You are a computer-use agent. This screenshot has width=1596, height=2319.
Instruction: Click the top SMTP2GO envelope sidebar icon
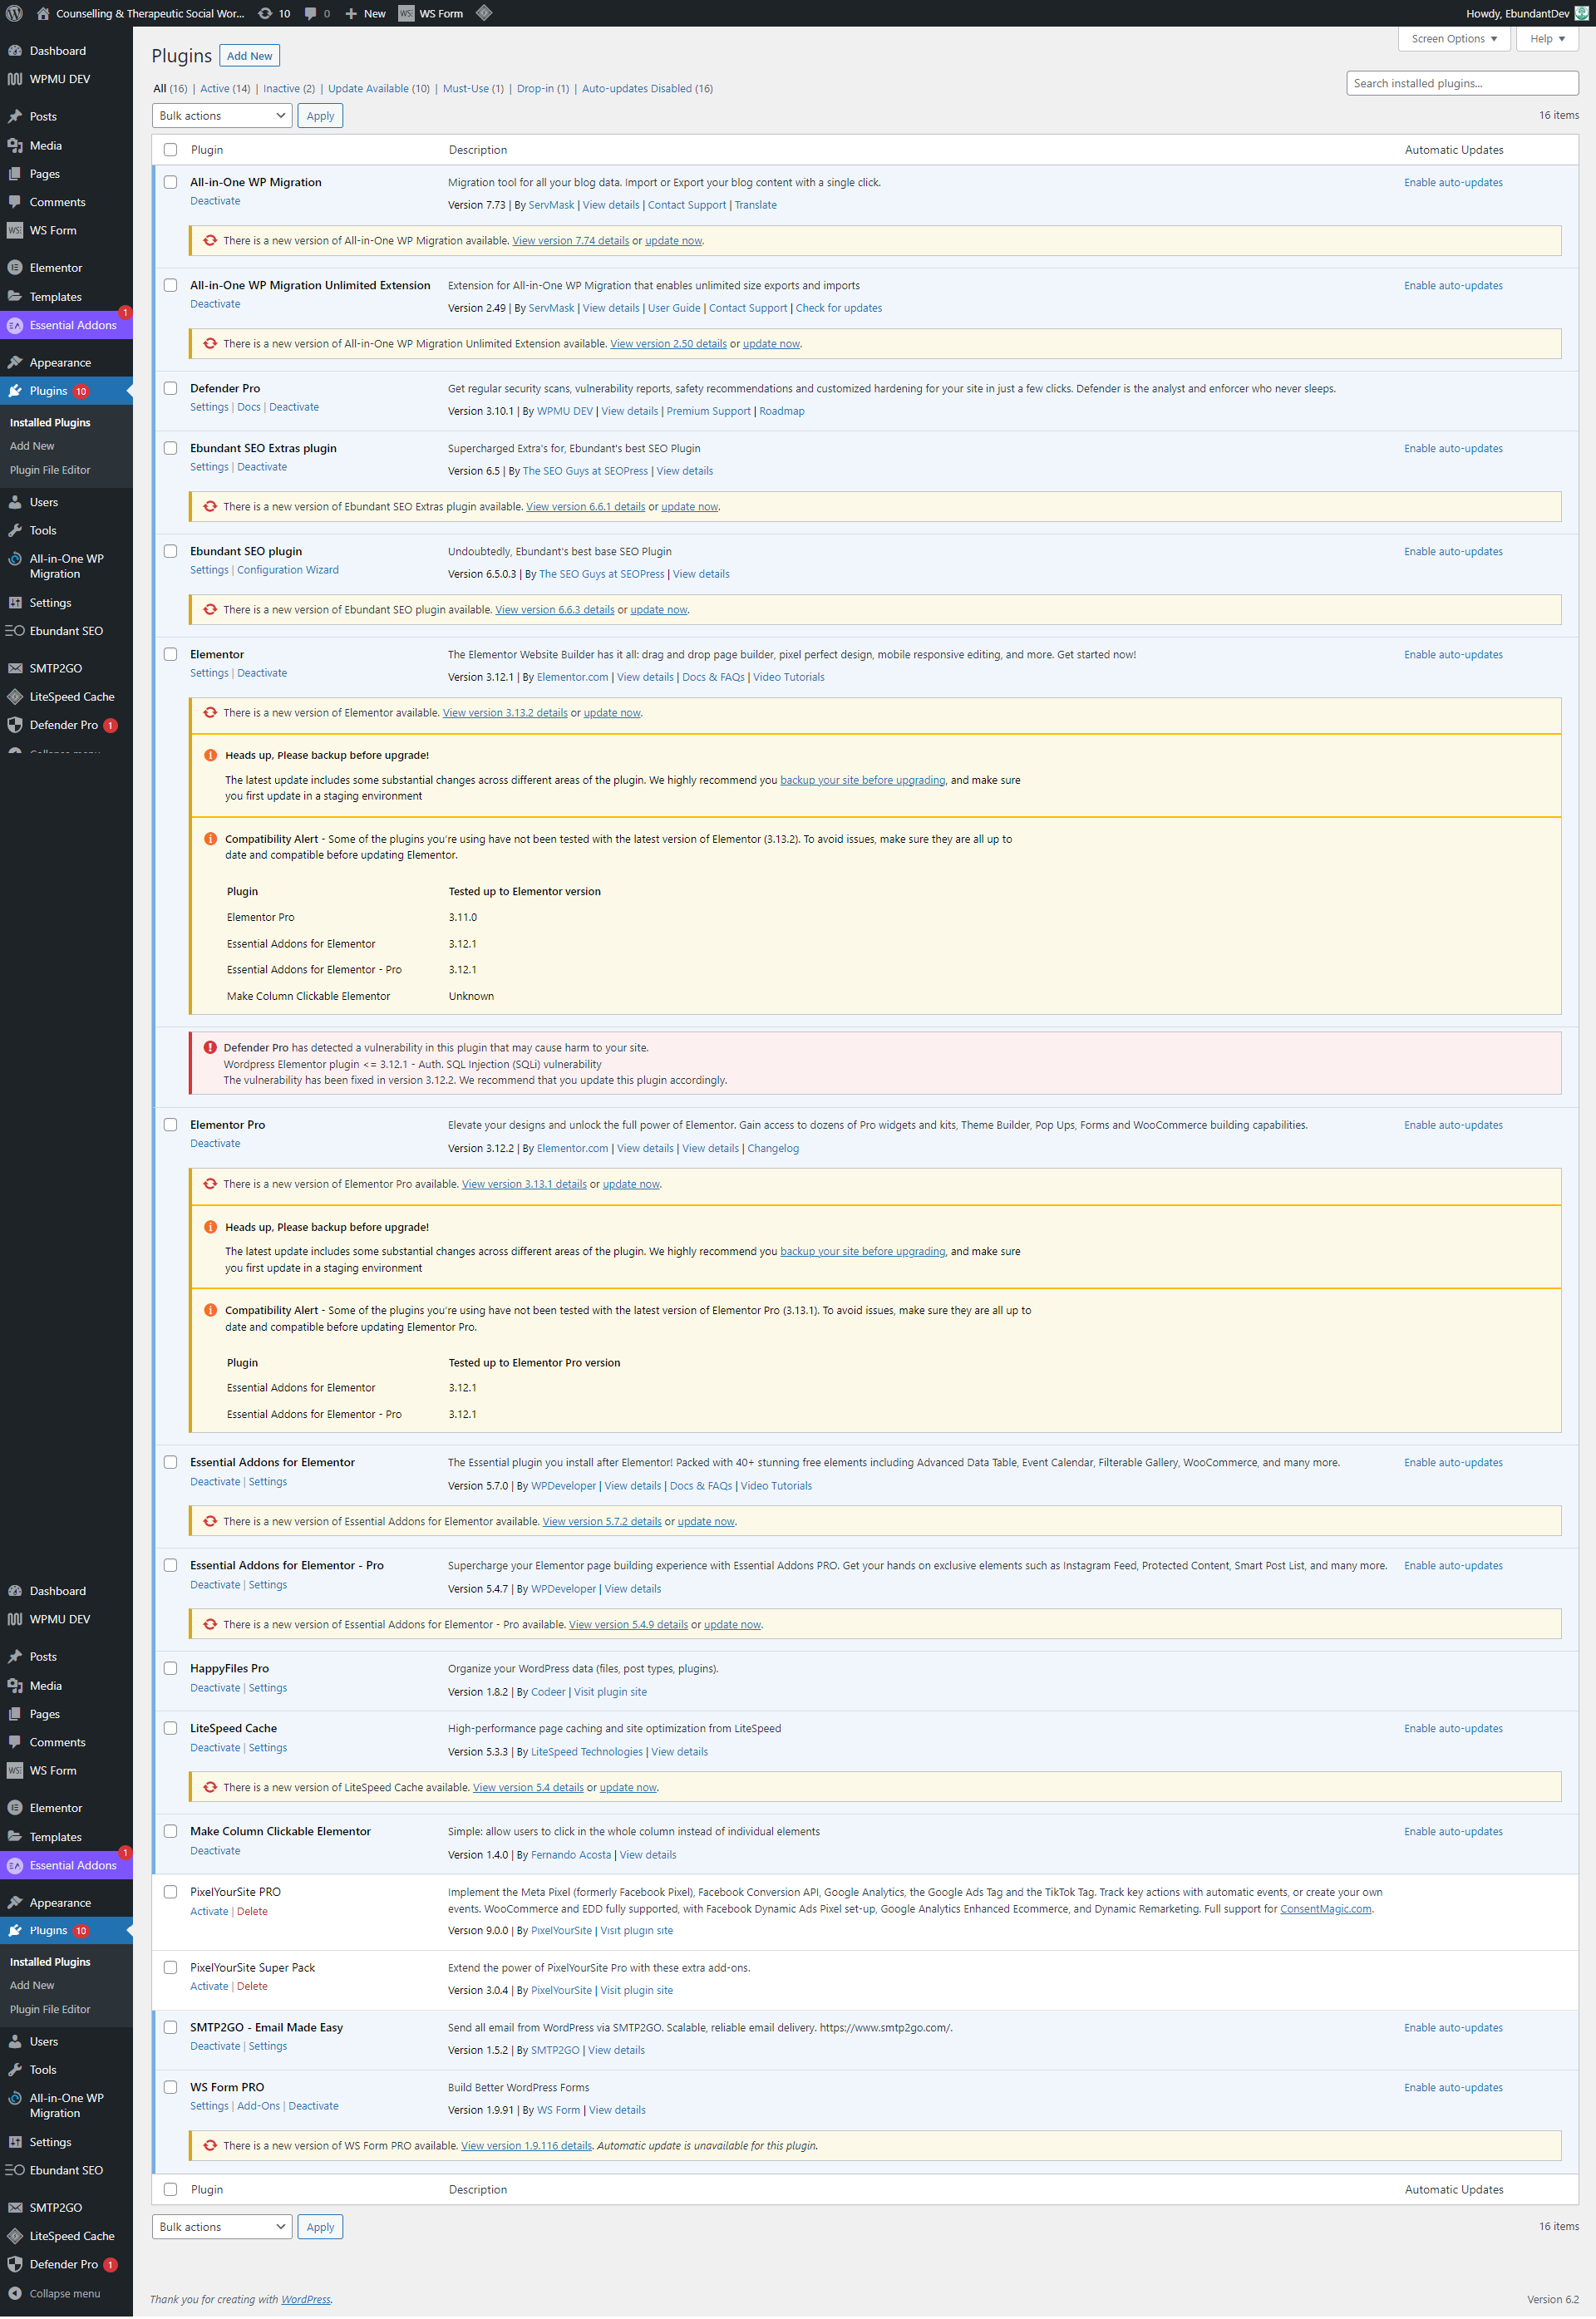[14, 668]
